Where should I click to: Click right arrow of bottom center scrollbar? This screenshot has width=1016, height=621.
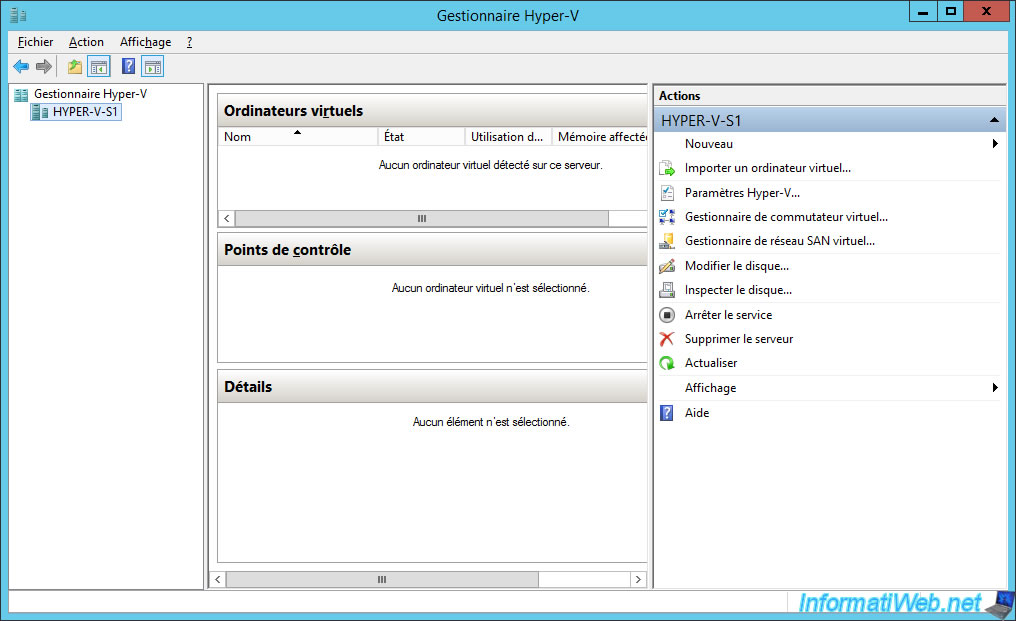638,580
